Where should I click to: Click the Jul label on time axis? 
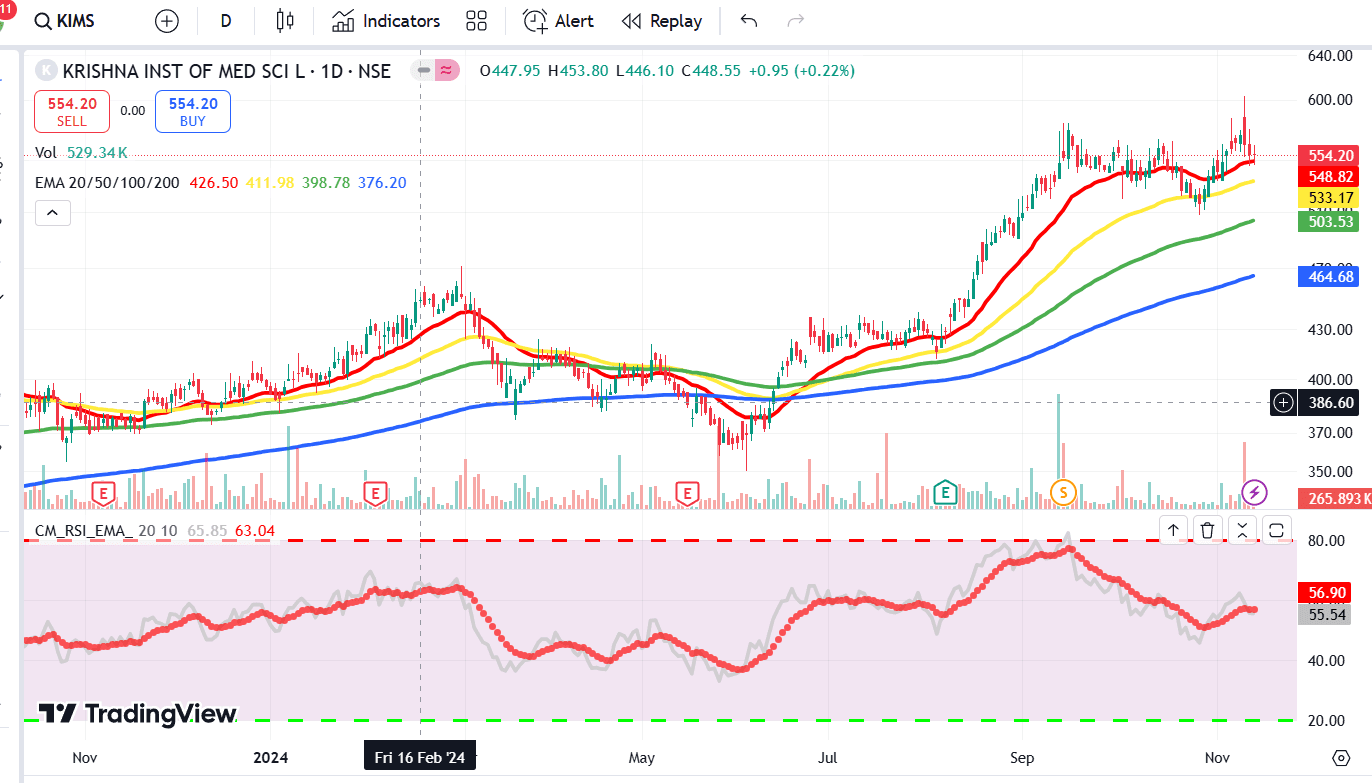[x=827, y=758]
